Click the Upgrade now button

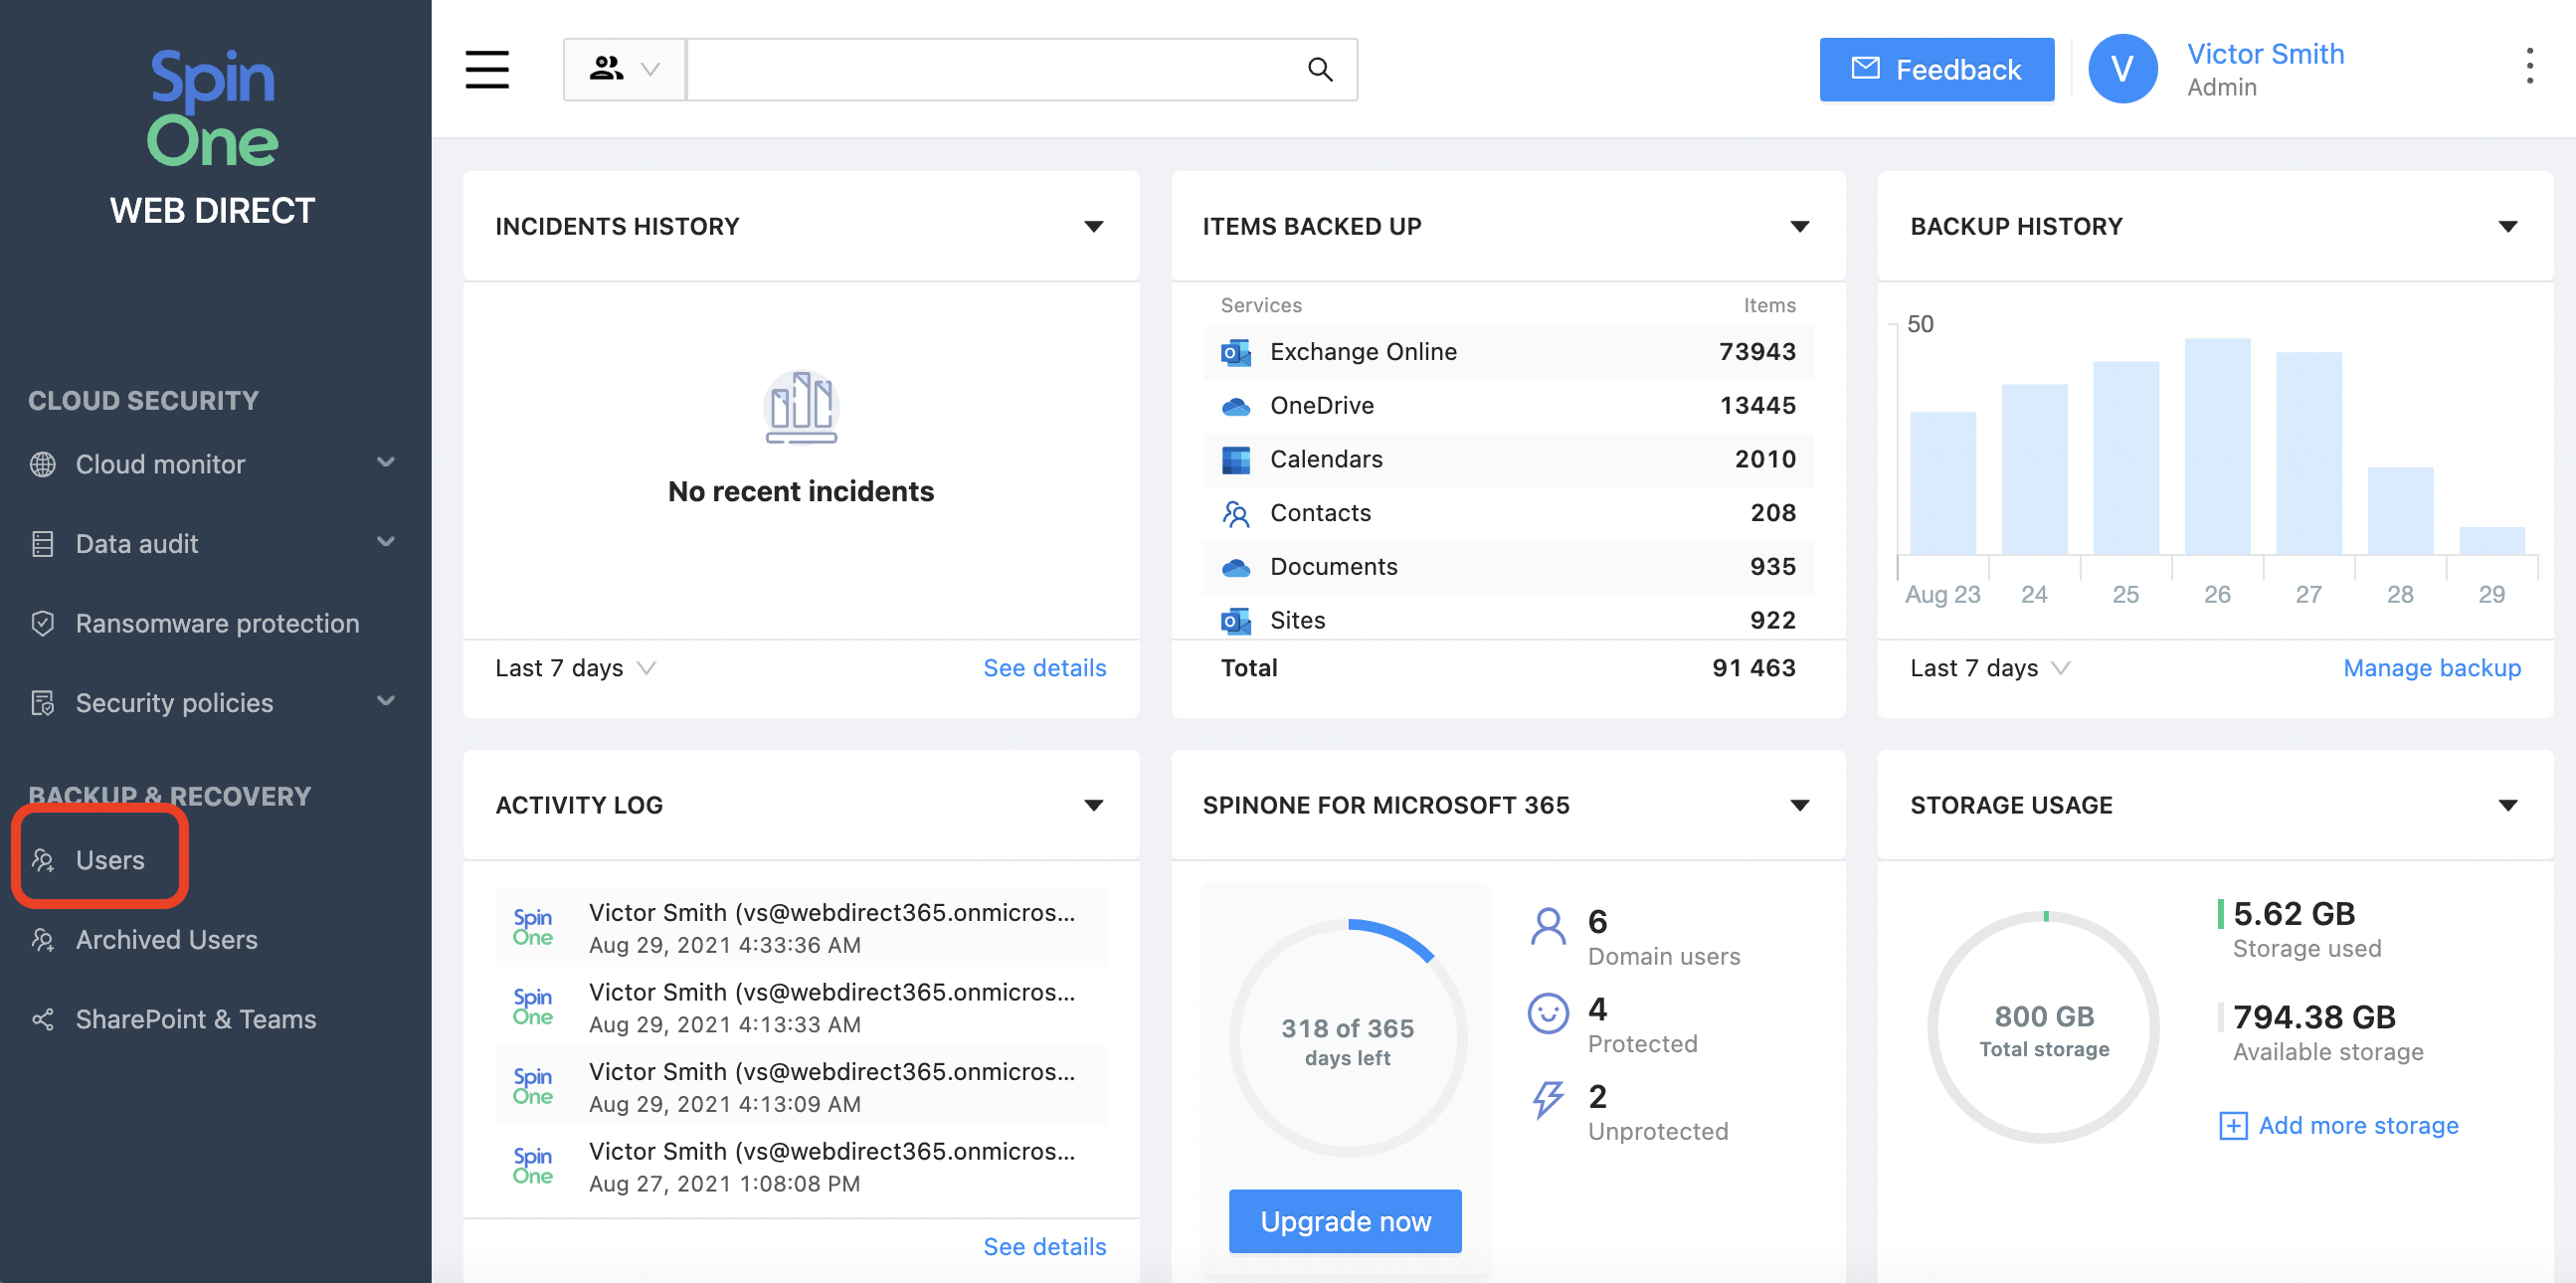pos(1344,1221)
